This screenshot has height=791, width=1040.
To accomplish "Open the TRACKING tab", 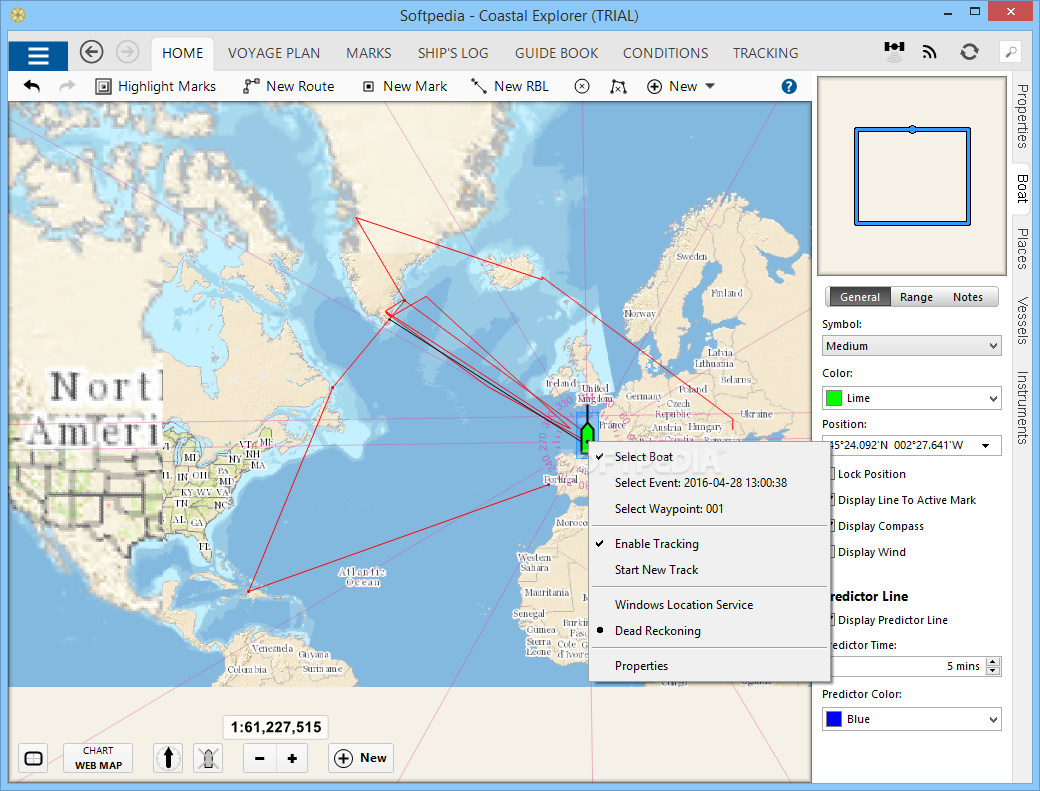I will pos(765,53).
